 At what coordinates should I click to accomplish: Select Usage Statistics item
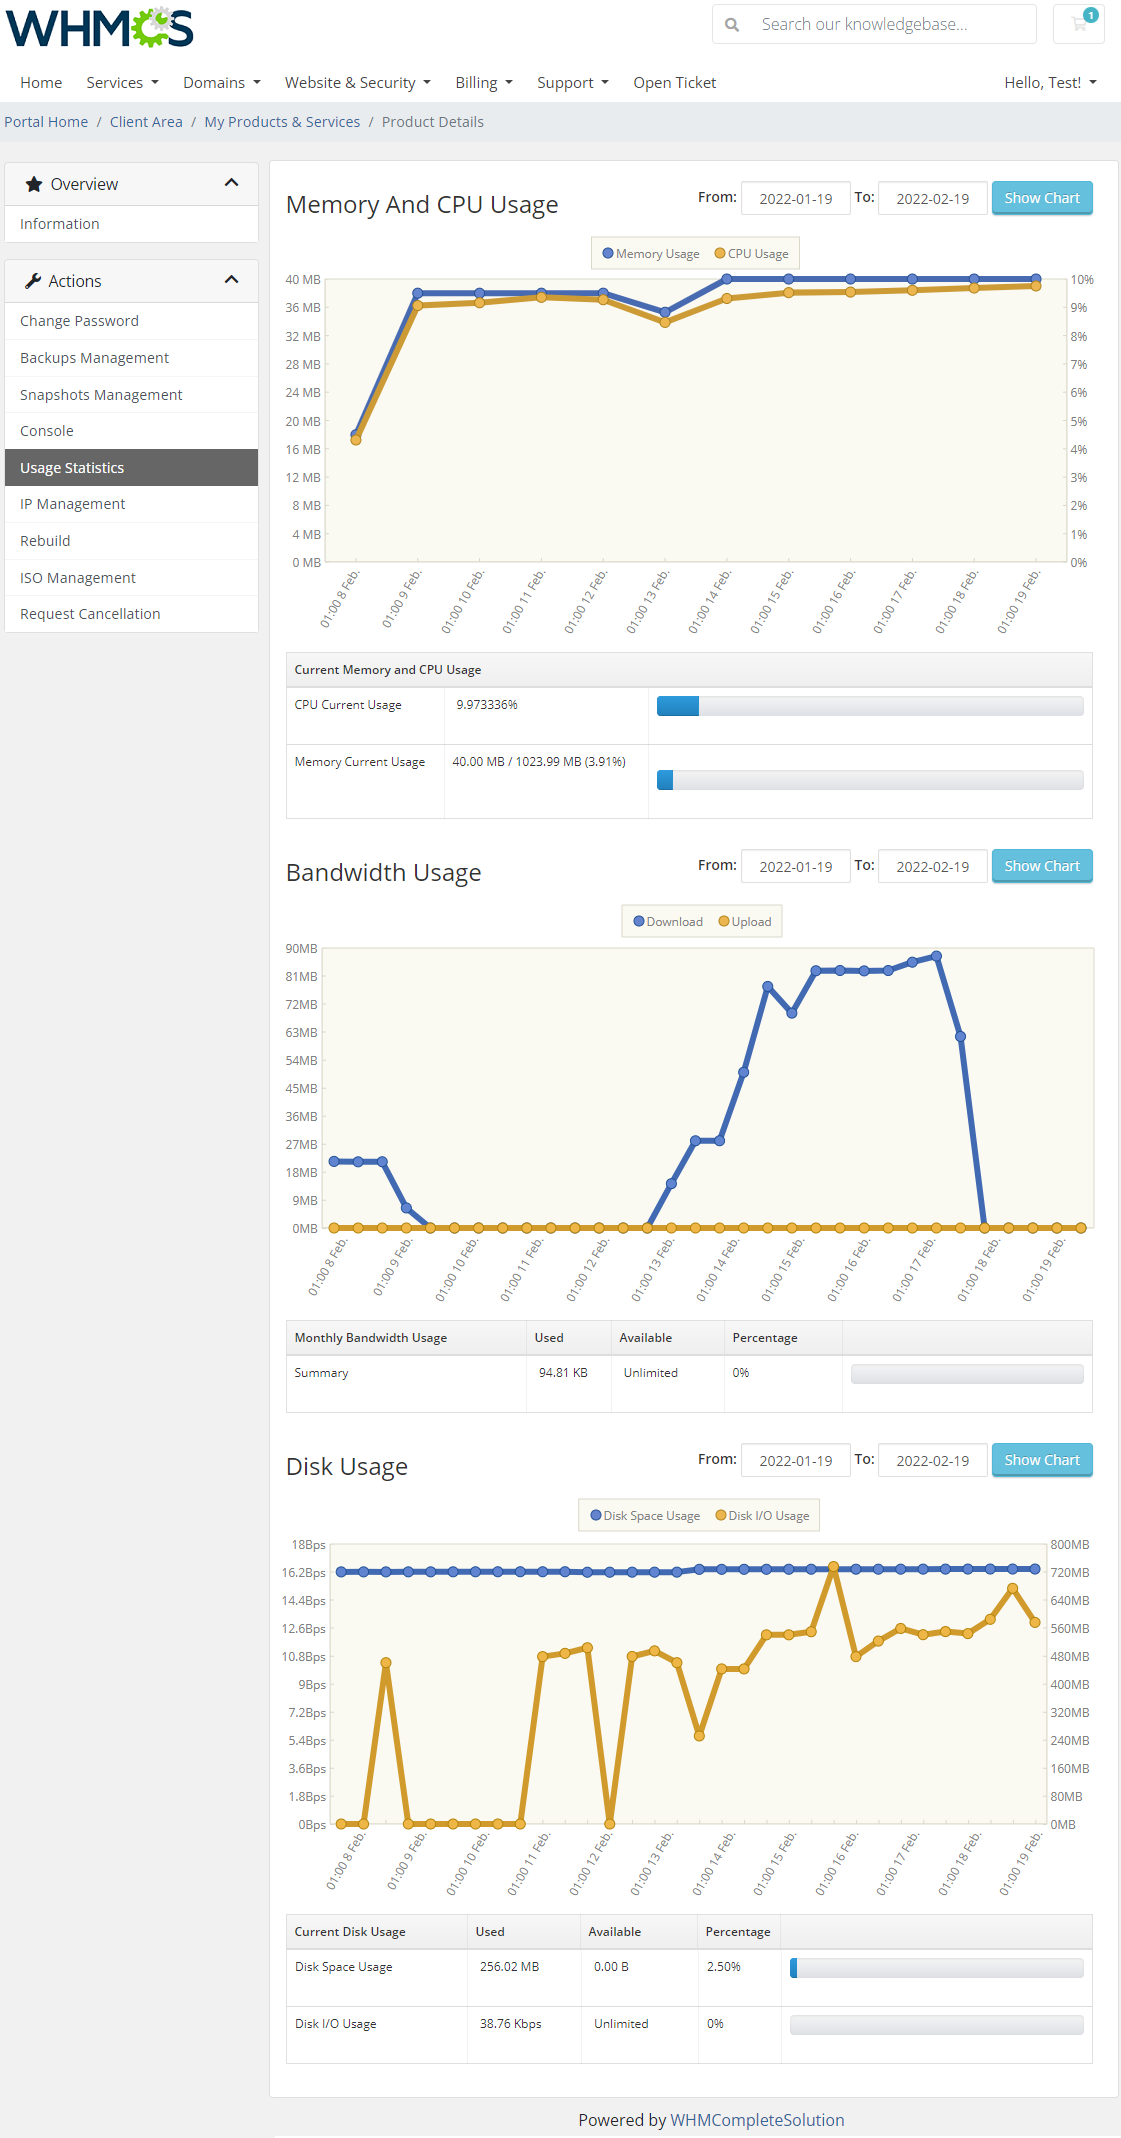[x=132, y=468]
